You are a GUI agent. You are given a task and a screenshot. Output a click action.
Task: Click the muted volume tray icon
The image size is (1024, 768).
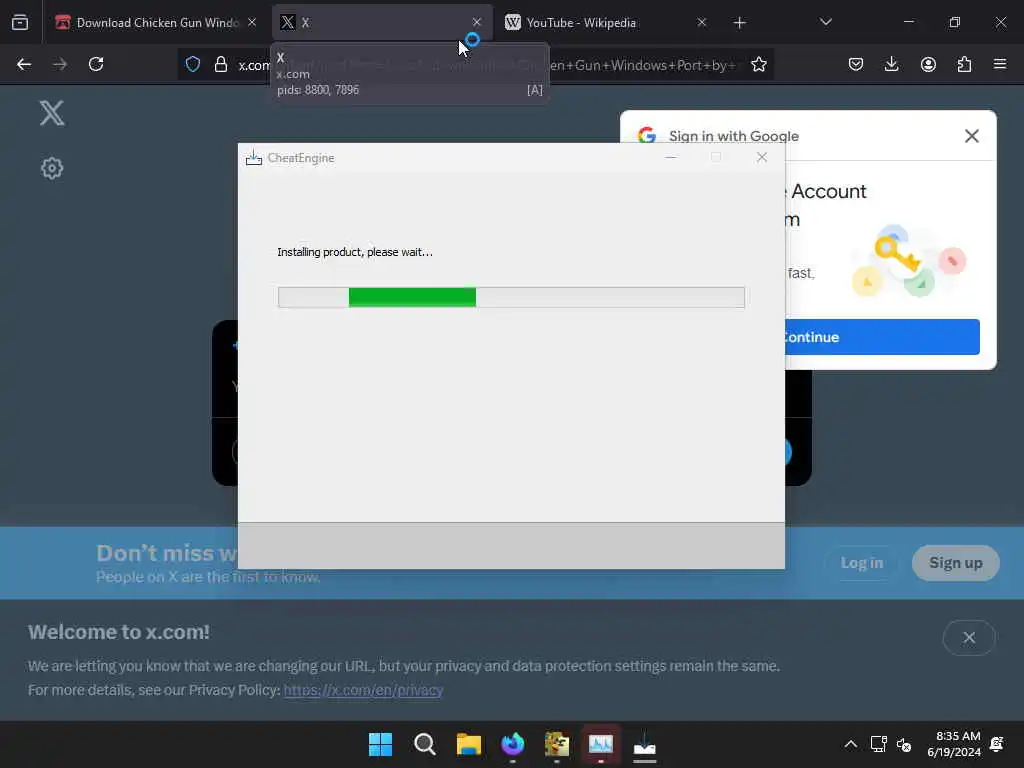(904, 744)
